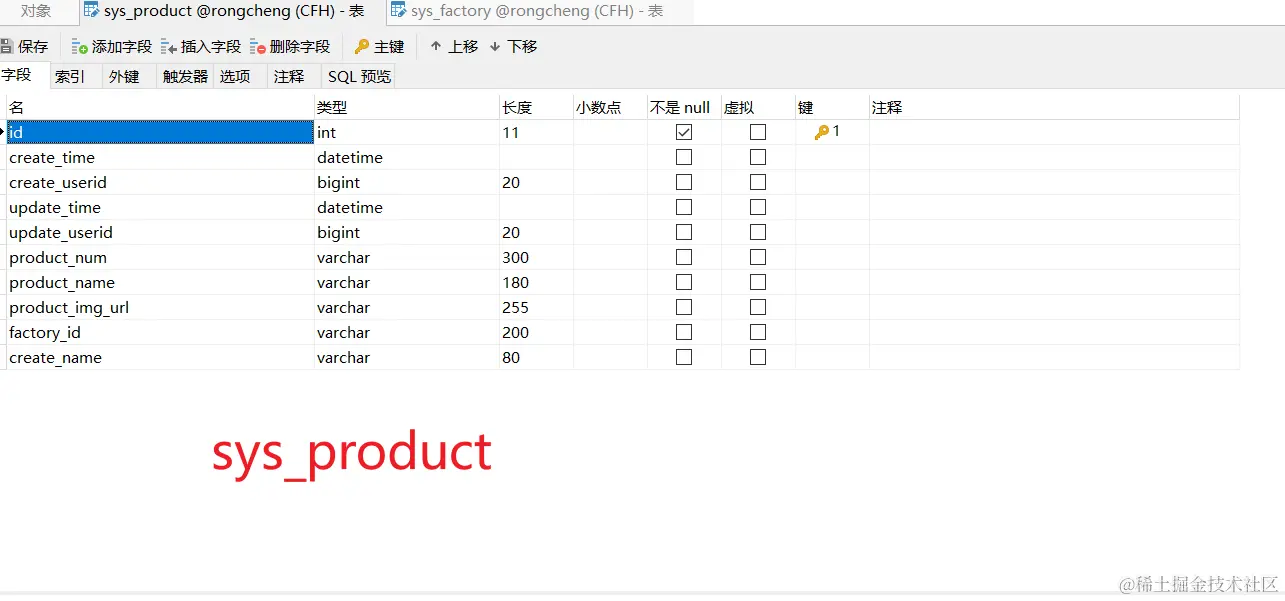
Task: Click the Insert Field (插入字段) icon
Action: point(169,46)
